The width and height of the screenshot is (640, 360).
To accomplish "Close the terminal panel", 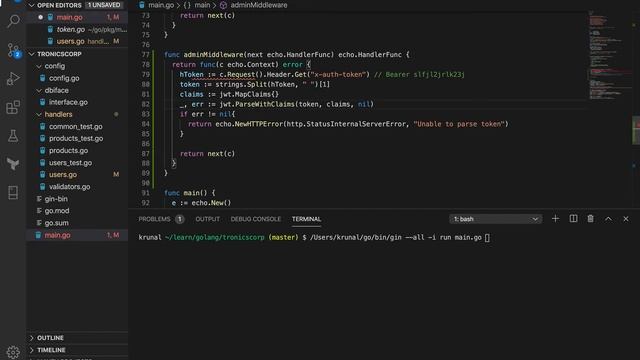I will 626,219.
